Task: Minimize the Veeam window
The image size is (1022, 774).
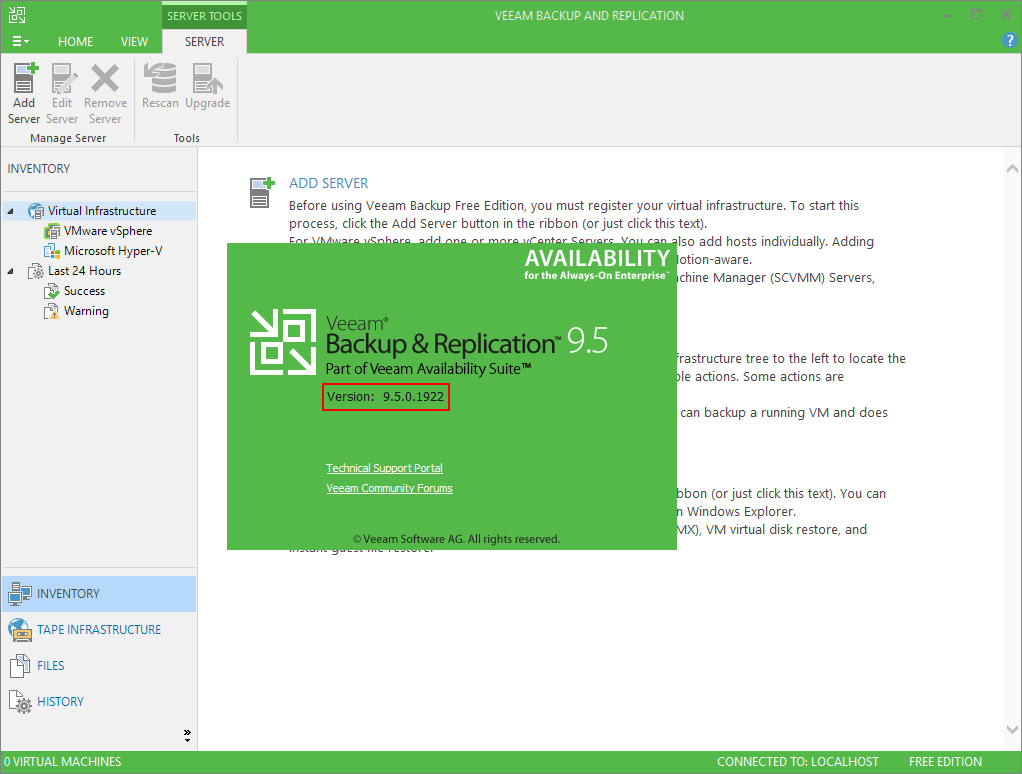Action: 947,14
